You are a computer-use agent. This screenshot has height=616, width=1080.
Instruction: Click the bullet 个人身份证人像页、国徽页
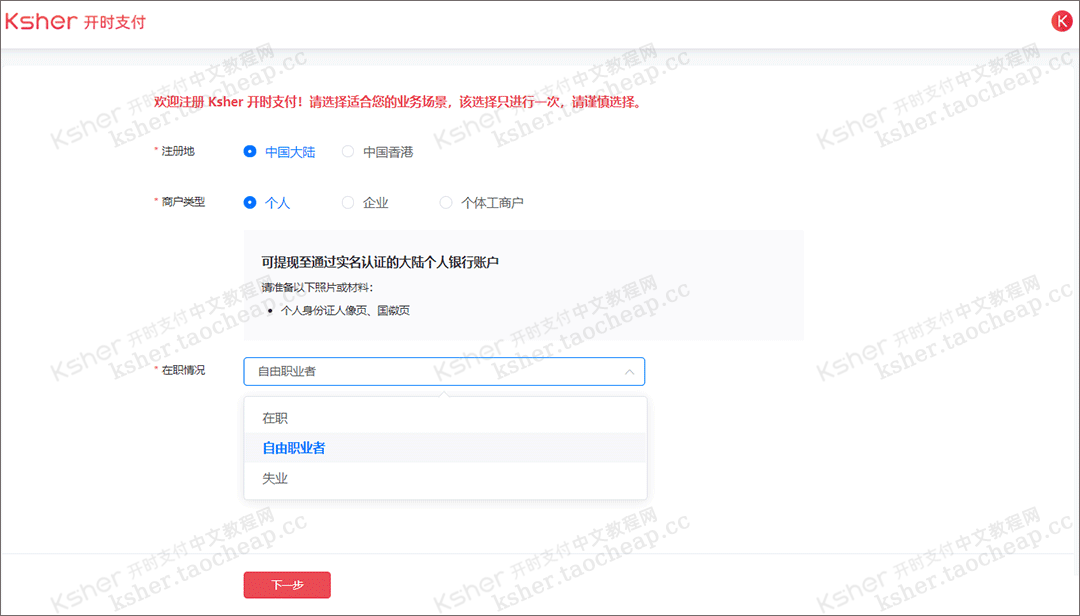click(345, 311)
